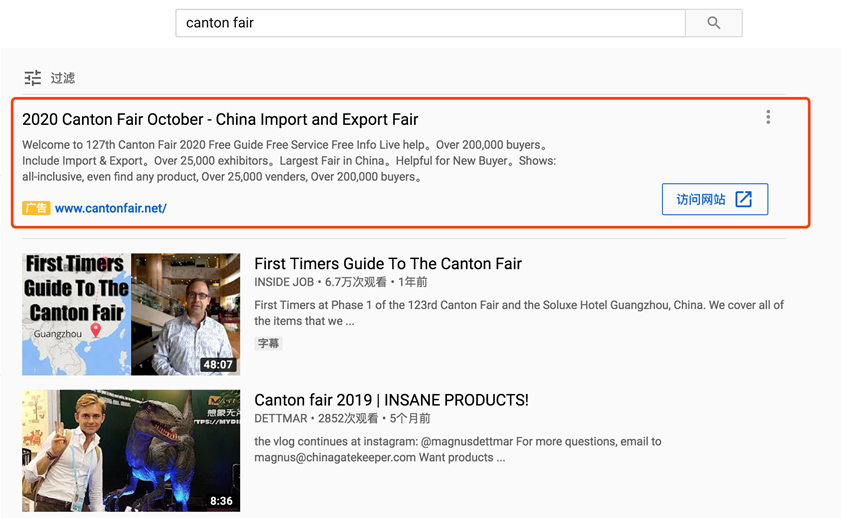The width and height of the screenshot is (841, 518).
Task: Open the First Timers Guide video thumbnail
Action: [131, 314]
